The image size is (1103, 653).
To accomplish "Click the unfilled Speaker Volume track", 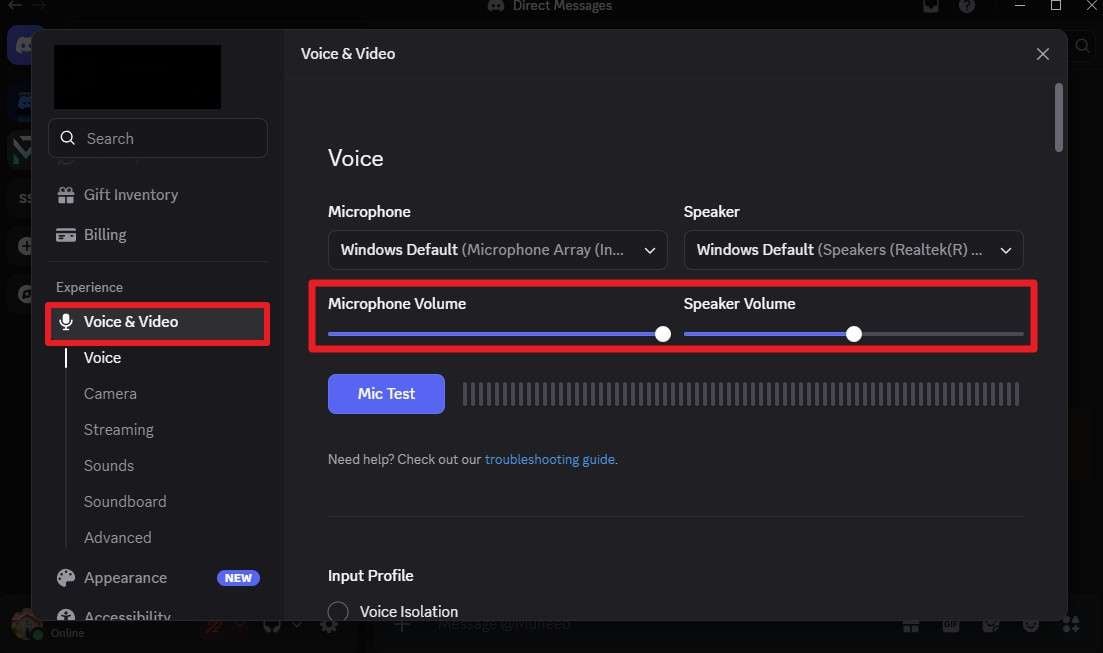I will [x=943, y=334].
